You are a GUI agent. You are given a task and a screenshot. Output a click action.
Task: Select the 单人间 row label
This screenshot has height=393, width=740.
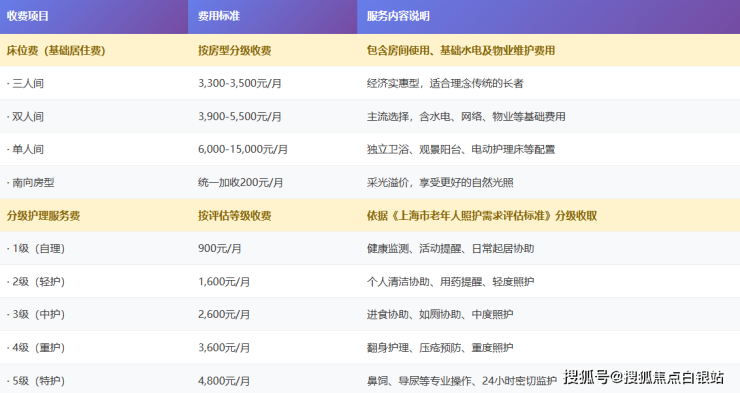pos(25,150)
